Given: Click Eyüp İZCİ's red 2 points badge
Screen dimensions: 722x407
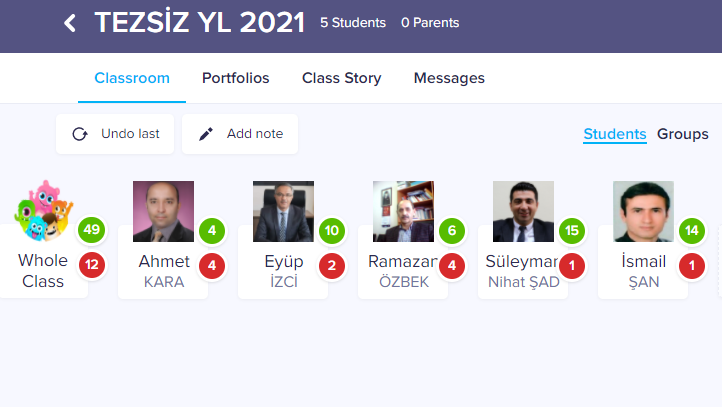Looking at the screenshot, I should pos(331,265).
